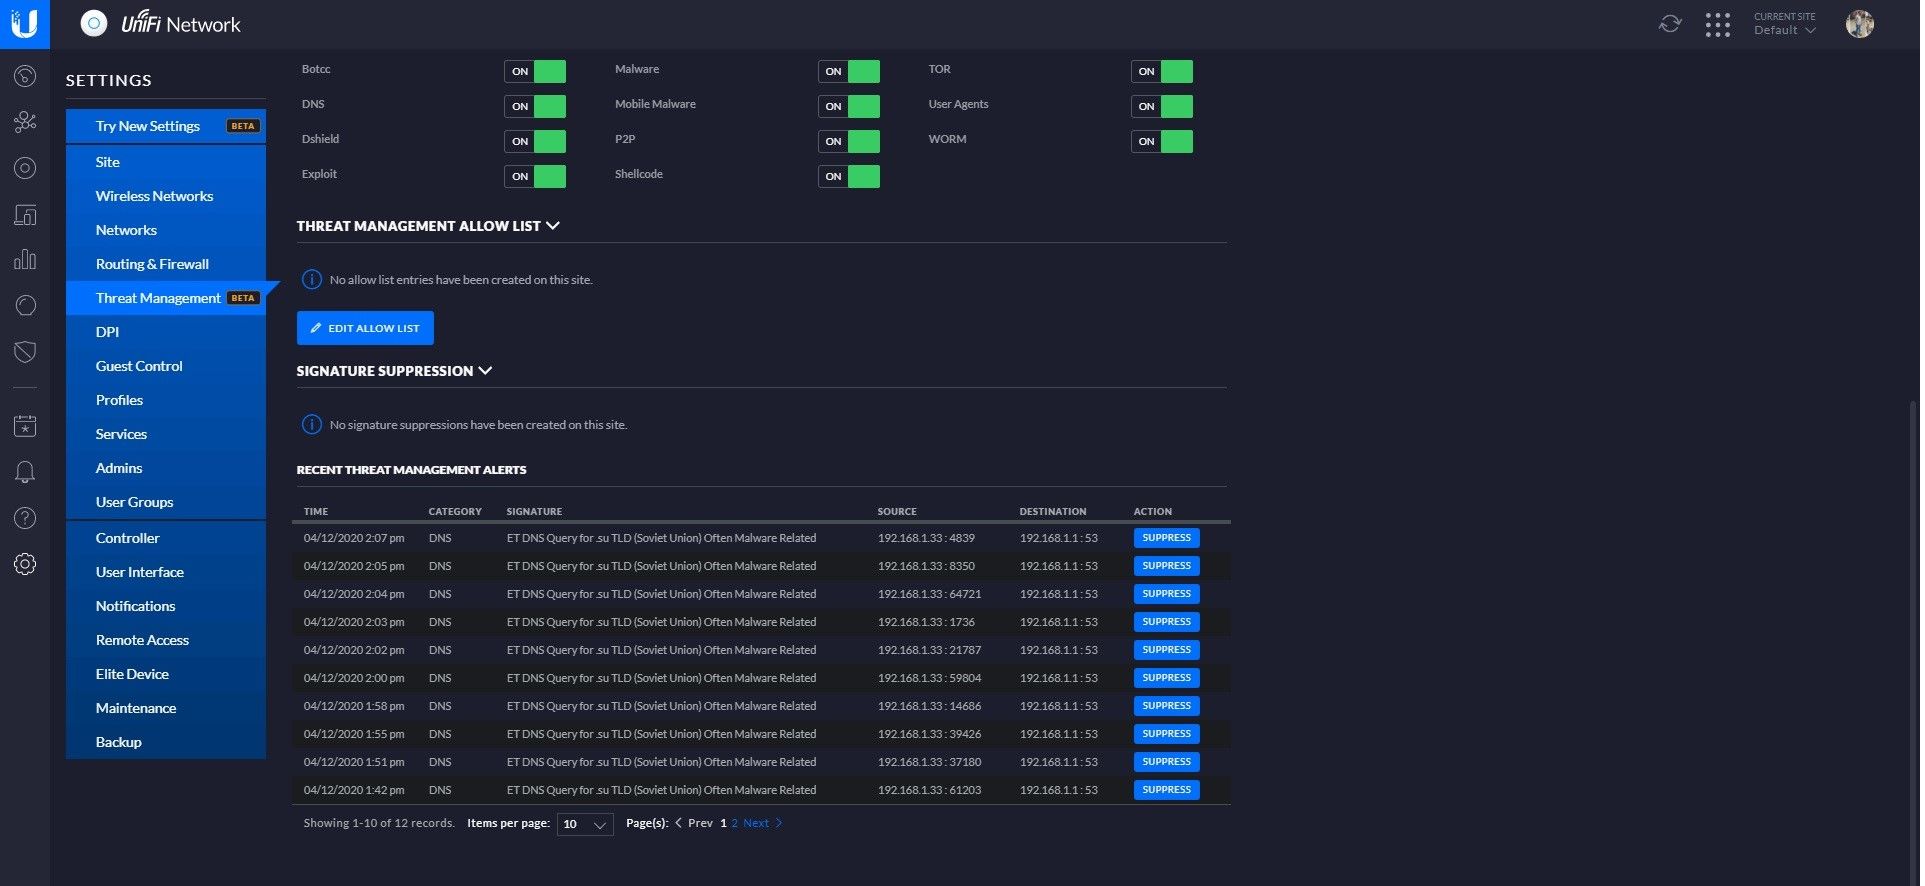1925x886 pixels.
Task: Open the Insights sidebar icon
Action: [25, 306]
